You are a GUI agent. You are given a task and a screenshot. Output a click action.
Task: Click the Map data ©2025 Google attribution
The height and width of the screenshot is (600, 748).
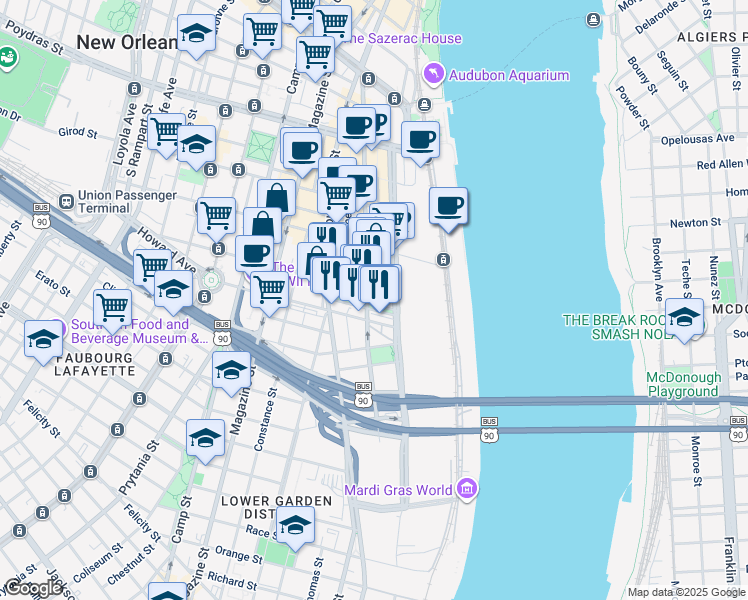pyautogui.click(x=686, y=592)
